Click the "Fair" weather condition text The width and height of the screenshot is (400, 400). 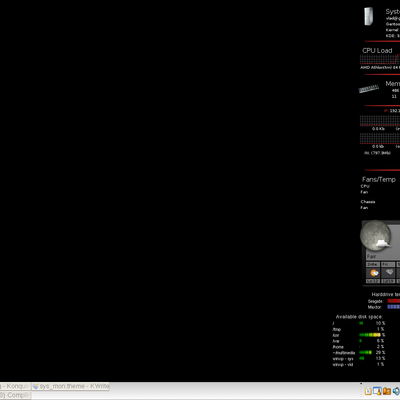coord(371,256)
